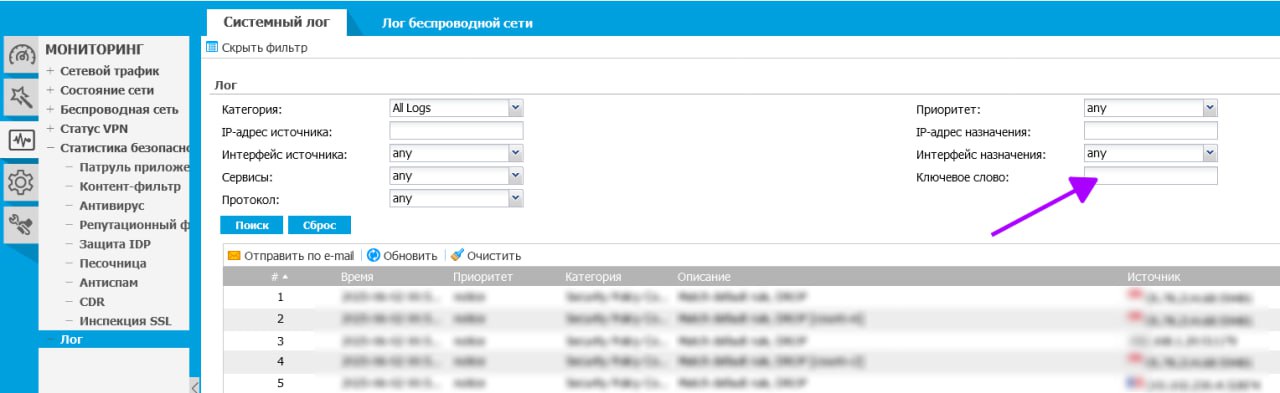Viewport: 1280px width, 393px height.
Task: Open the Приоритет dropdown
Action: pos(1150,108)
